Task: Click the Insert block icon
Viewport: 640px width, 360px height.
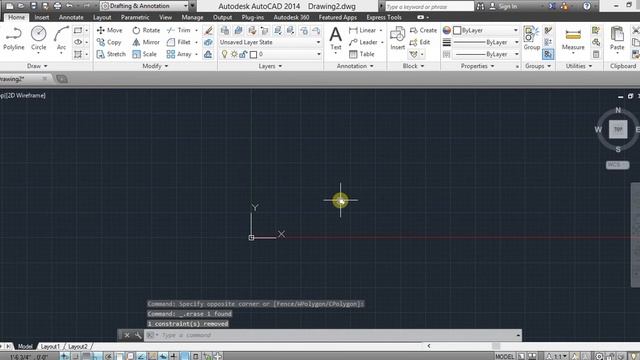Action: pyautogui.click(x=397, y=38)
